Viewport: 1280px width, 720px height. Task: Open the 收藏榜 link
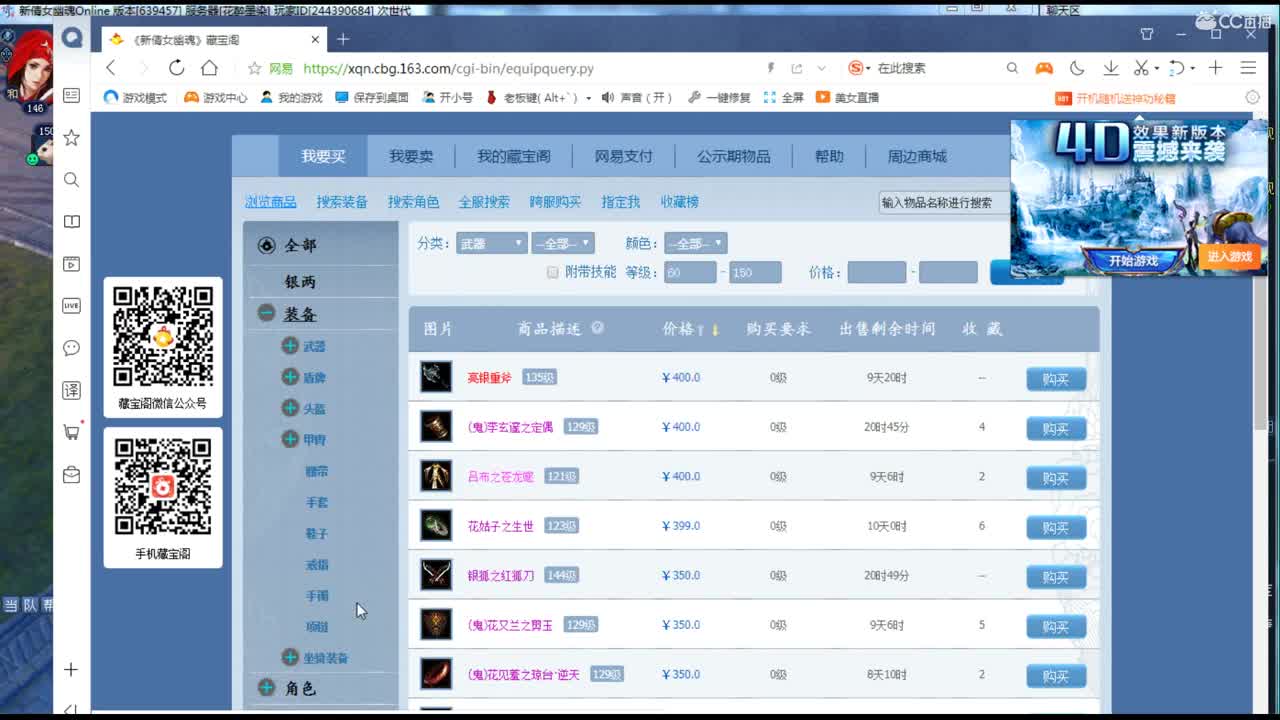[679, 202]
